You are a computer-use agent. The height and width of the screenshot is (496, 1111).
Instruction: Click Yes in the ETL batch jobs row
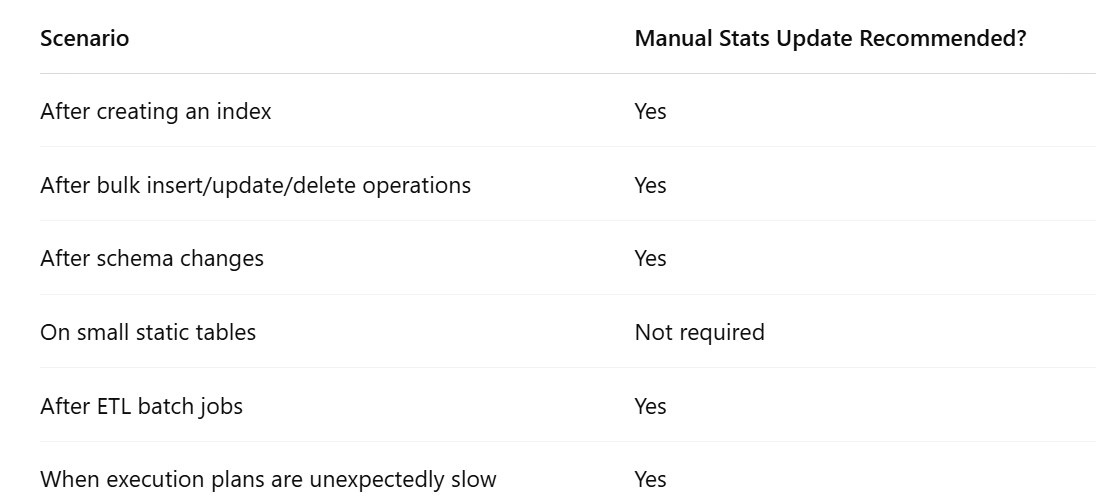click(650, 406)
